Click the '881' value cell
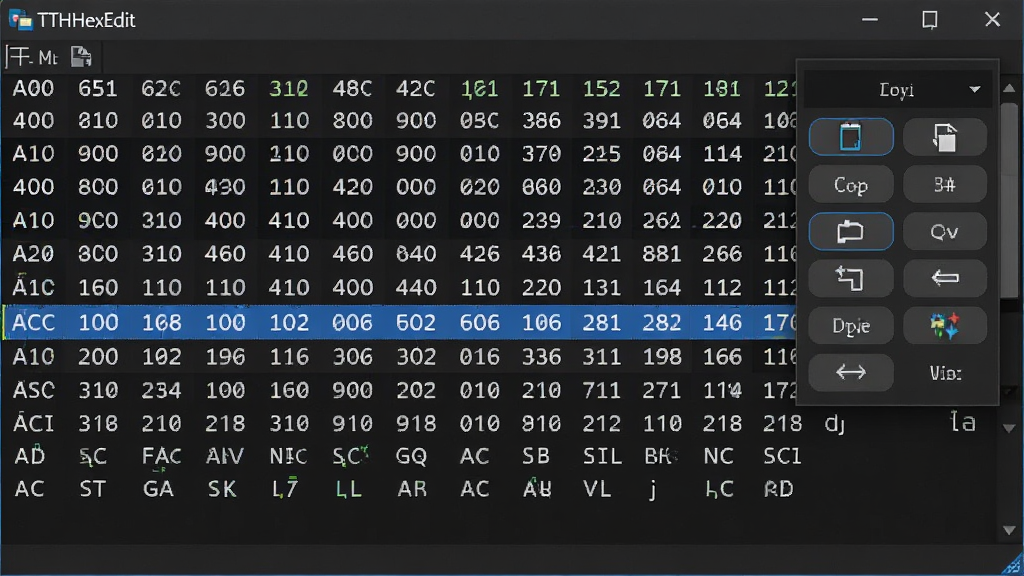 [662, 253]
